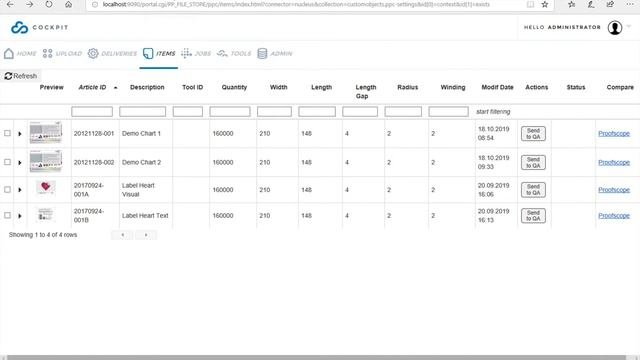Expand the Label Heart Text row

point(20,216)
